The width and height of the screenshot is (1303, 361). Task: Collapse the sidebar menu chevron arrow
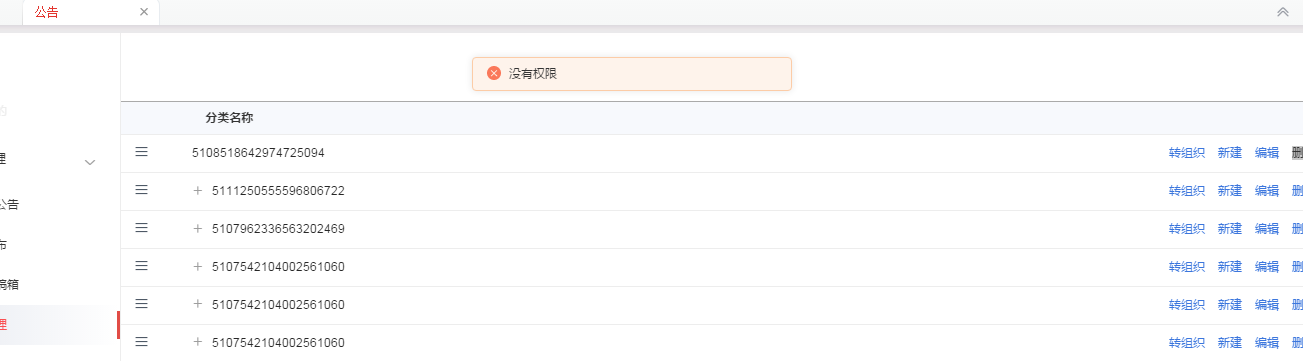pos(90,162)
